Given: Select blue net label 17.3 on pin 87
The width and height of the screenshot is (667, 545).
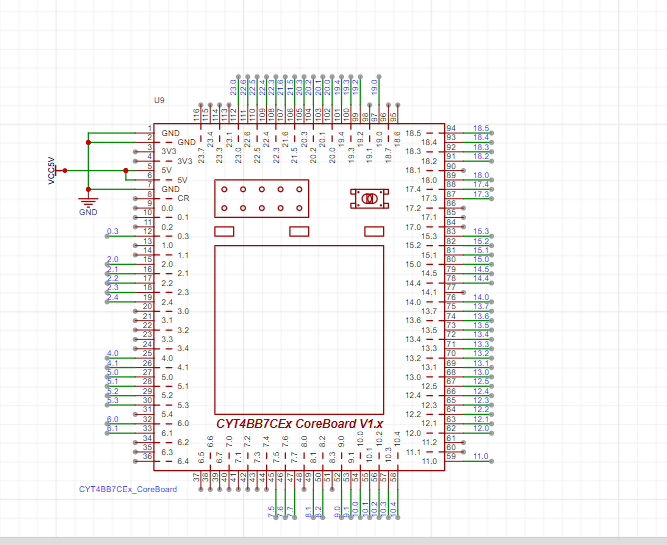Looking at the screenshot, I should [481, 194].
